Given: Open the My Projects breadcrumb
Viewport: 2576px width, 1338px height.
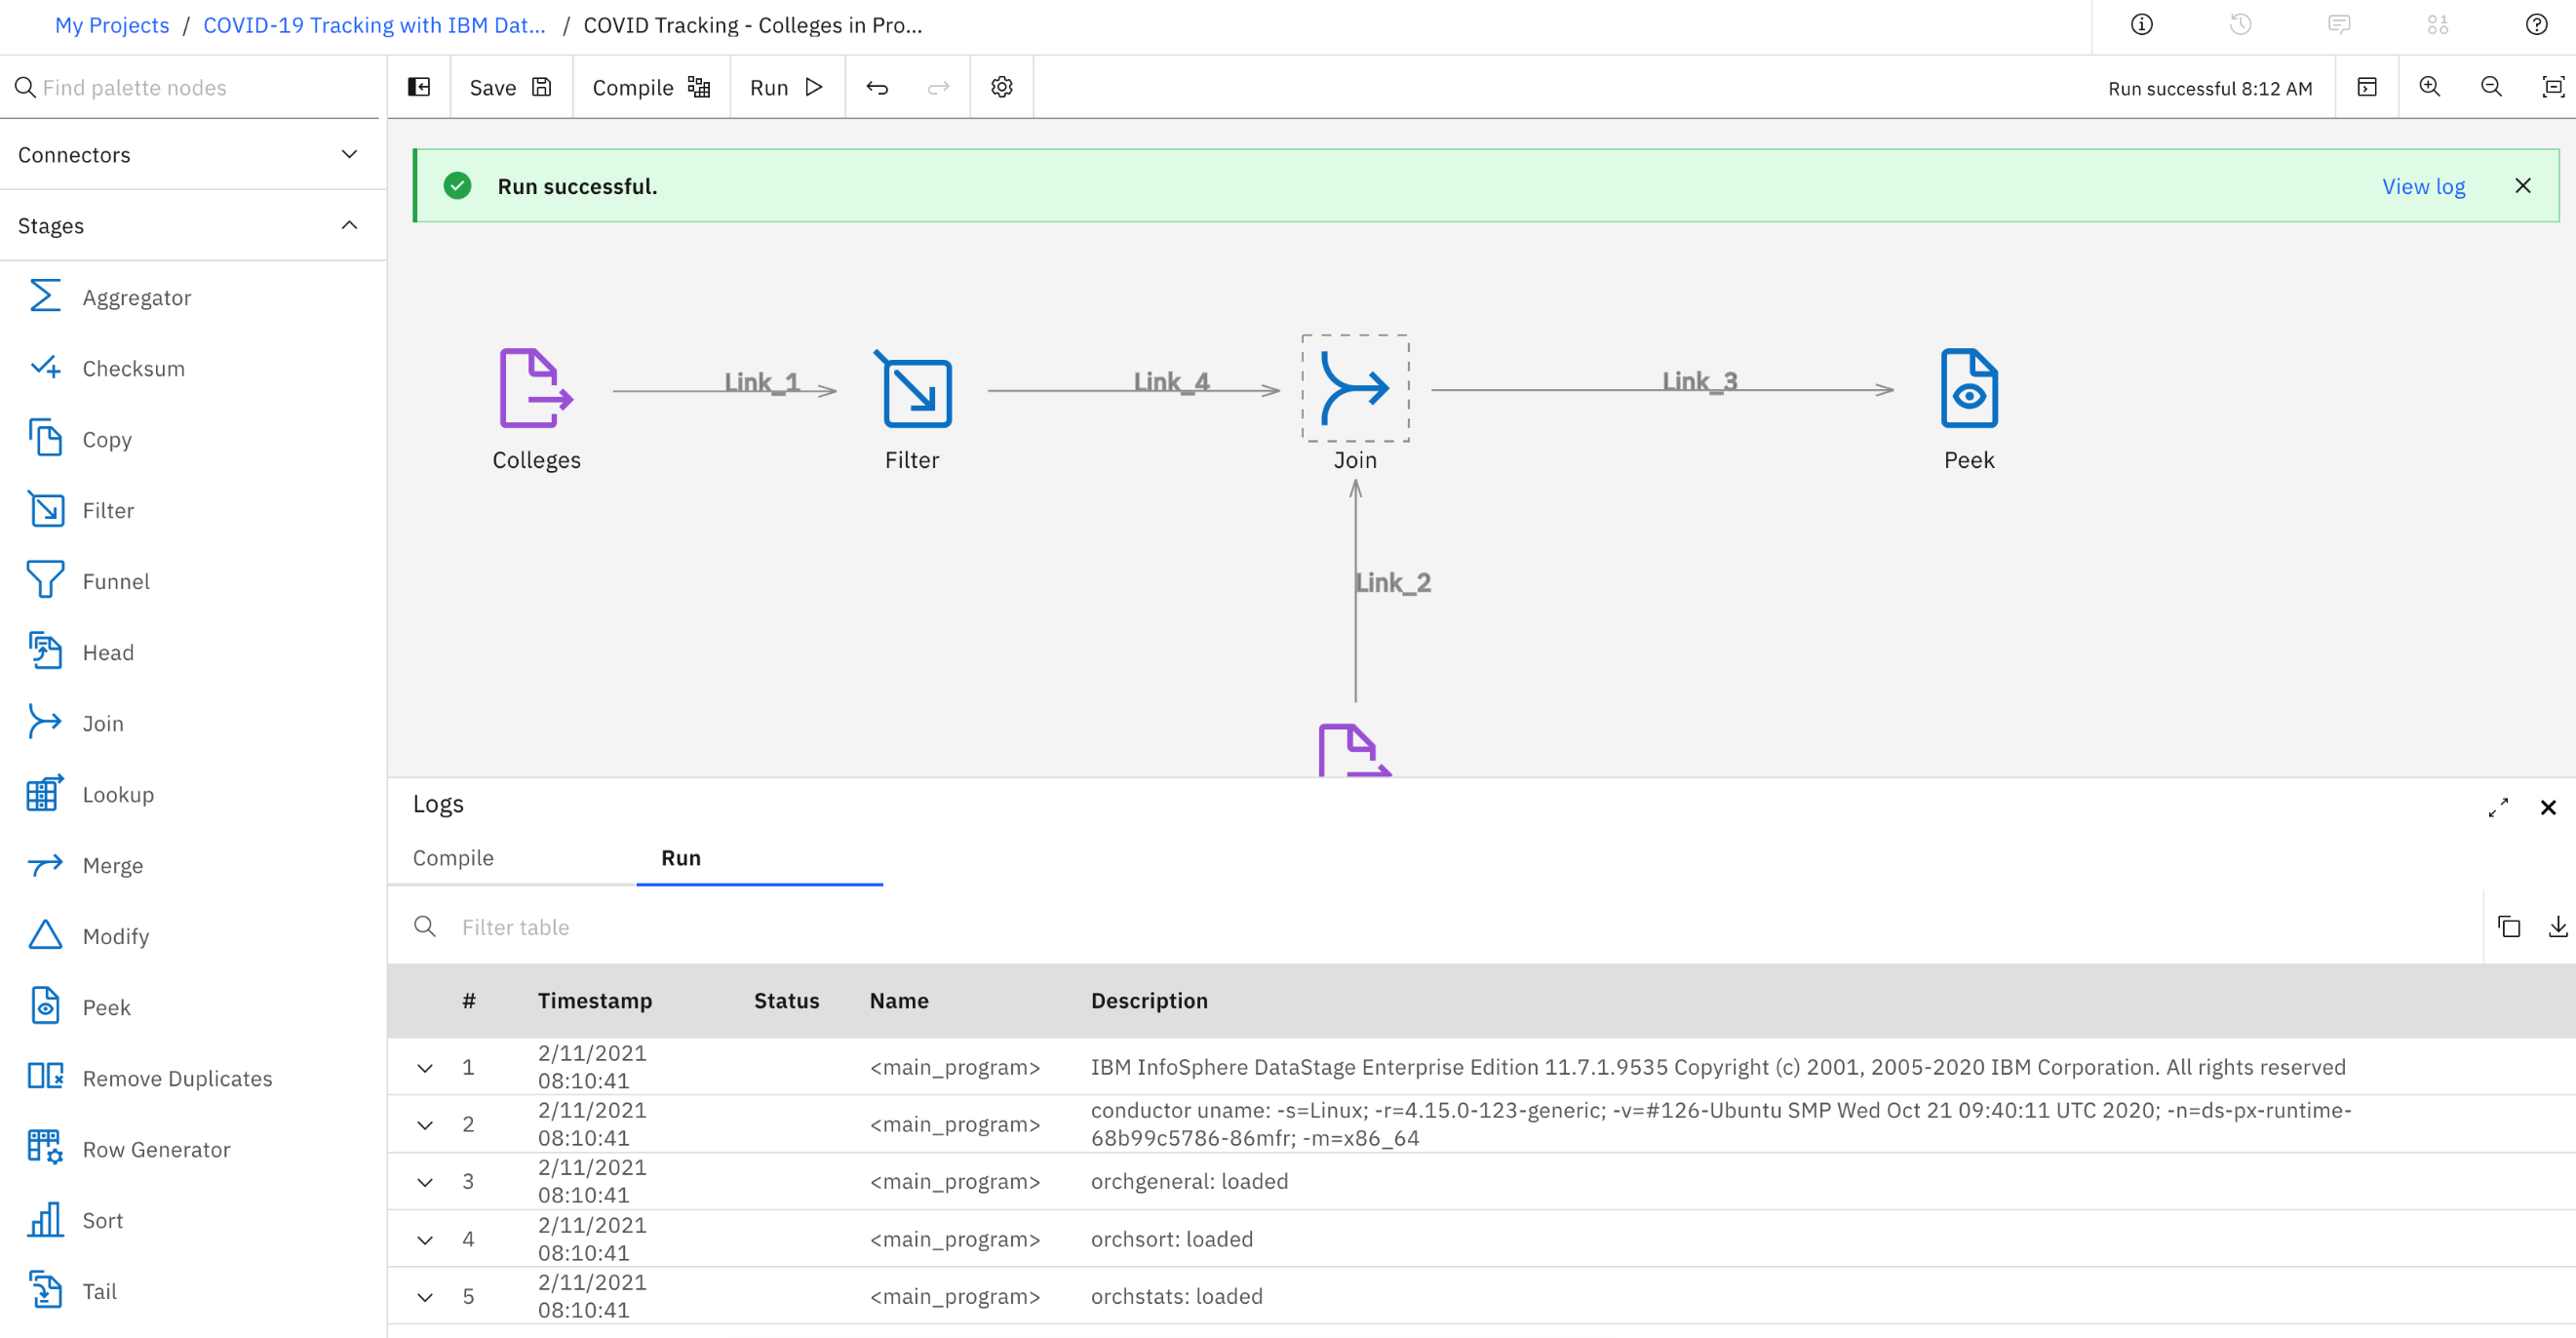Looking at the screenshot, I should (x=111, y=25).
